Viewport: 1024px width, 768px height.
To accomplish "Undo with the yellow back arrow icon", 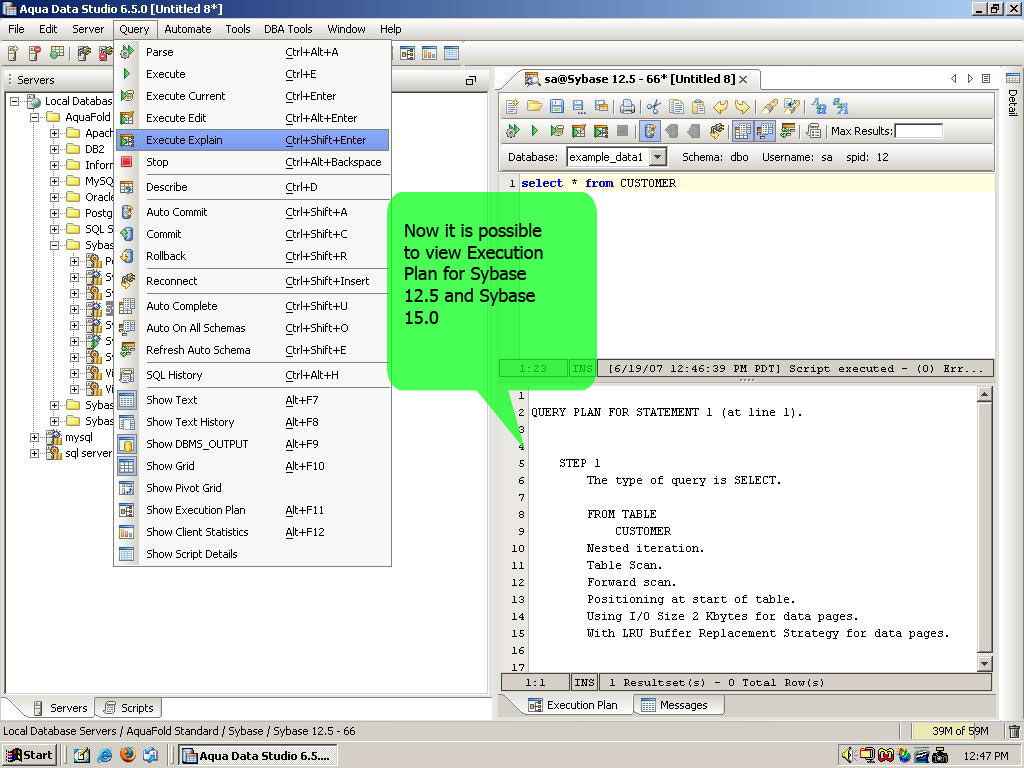I will pyautogui.click(x=720, y=106).
